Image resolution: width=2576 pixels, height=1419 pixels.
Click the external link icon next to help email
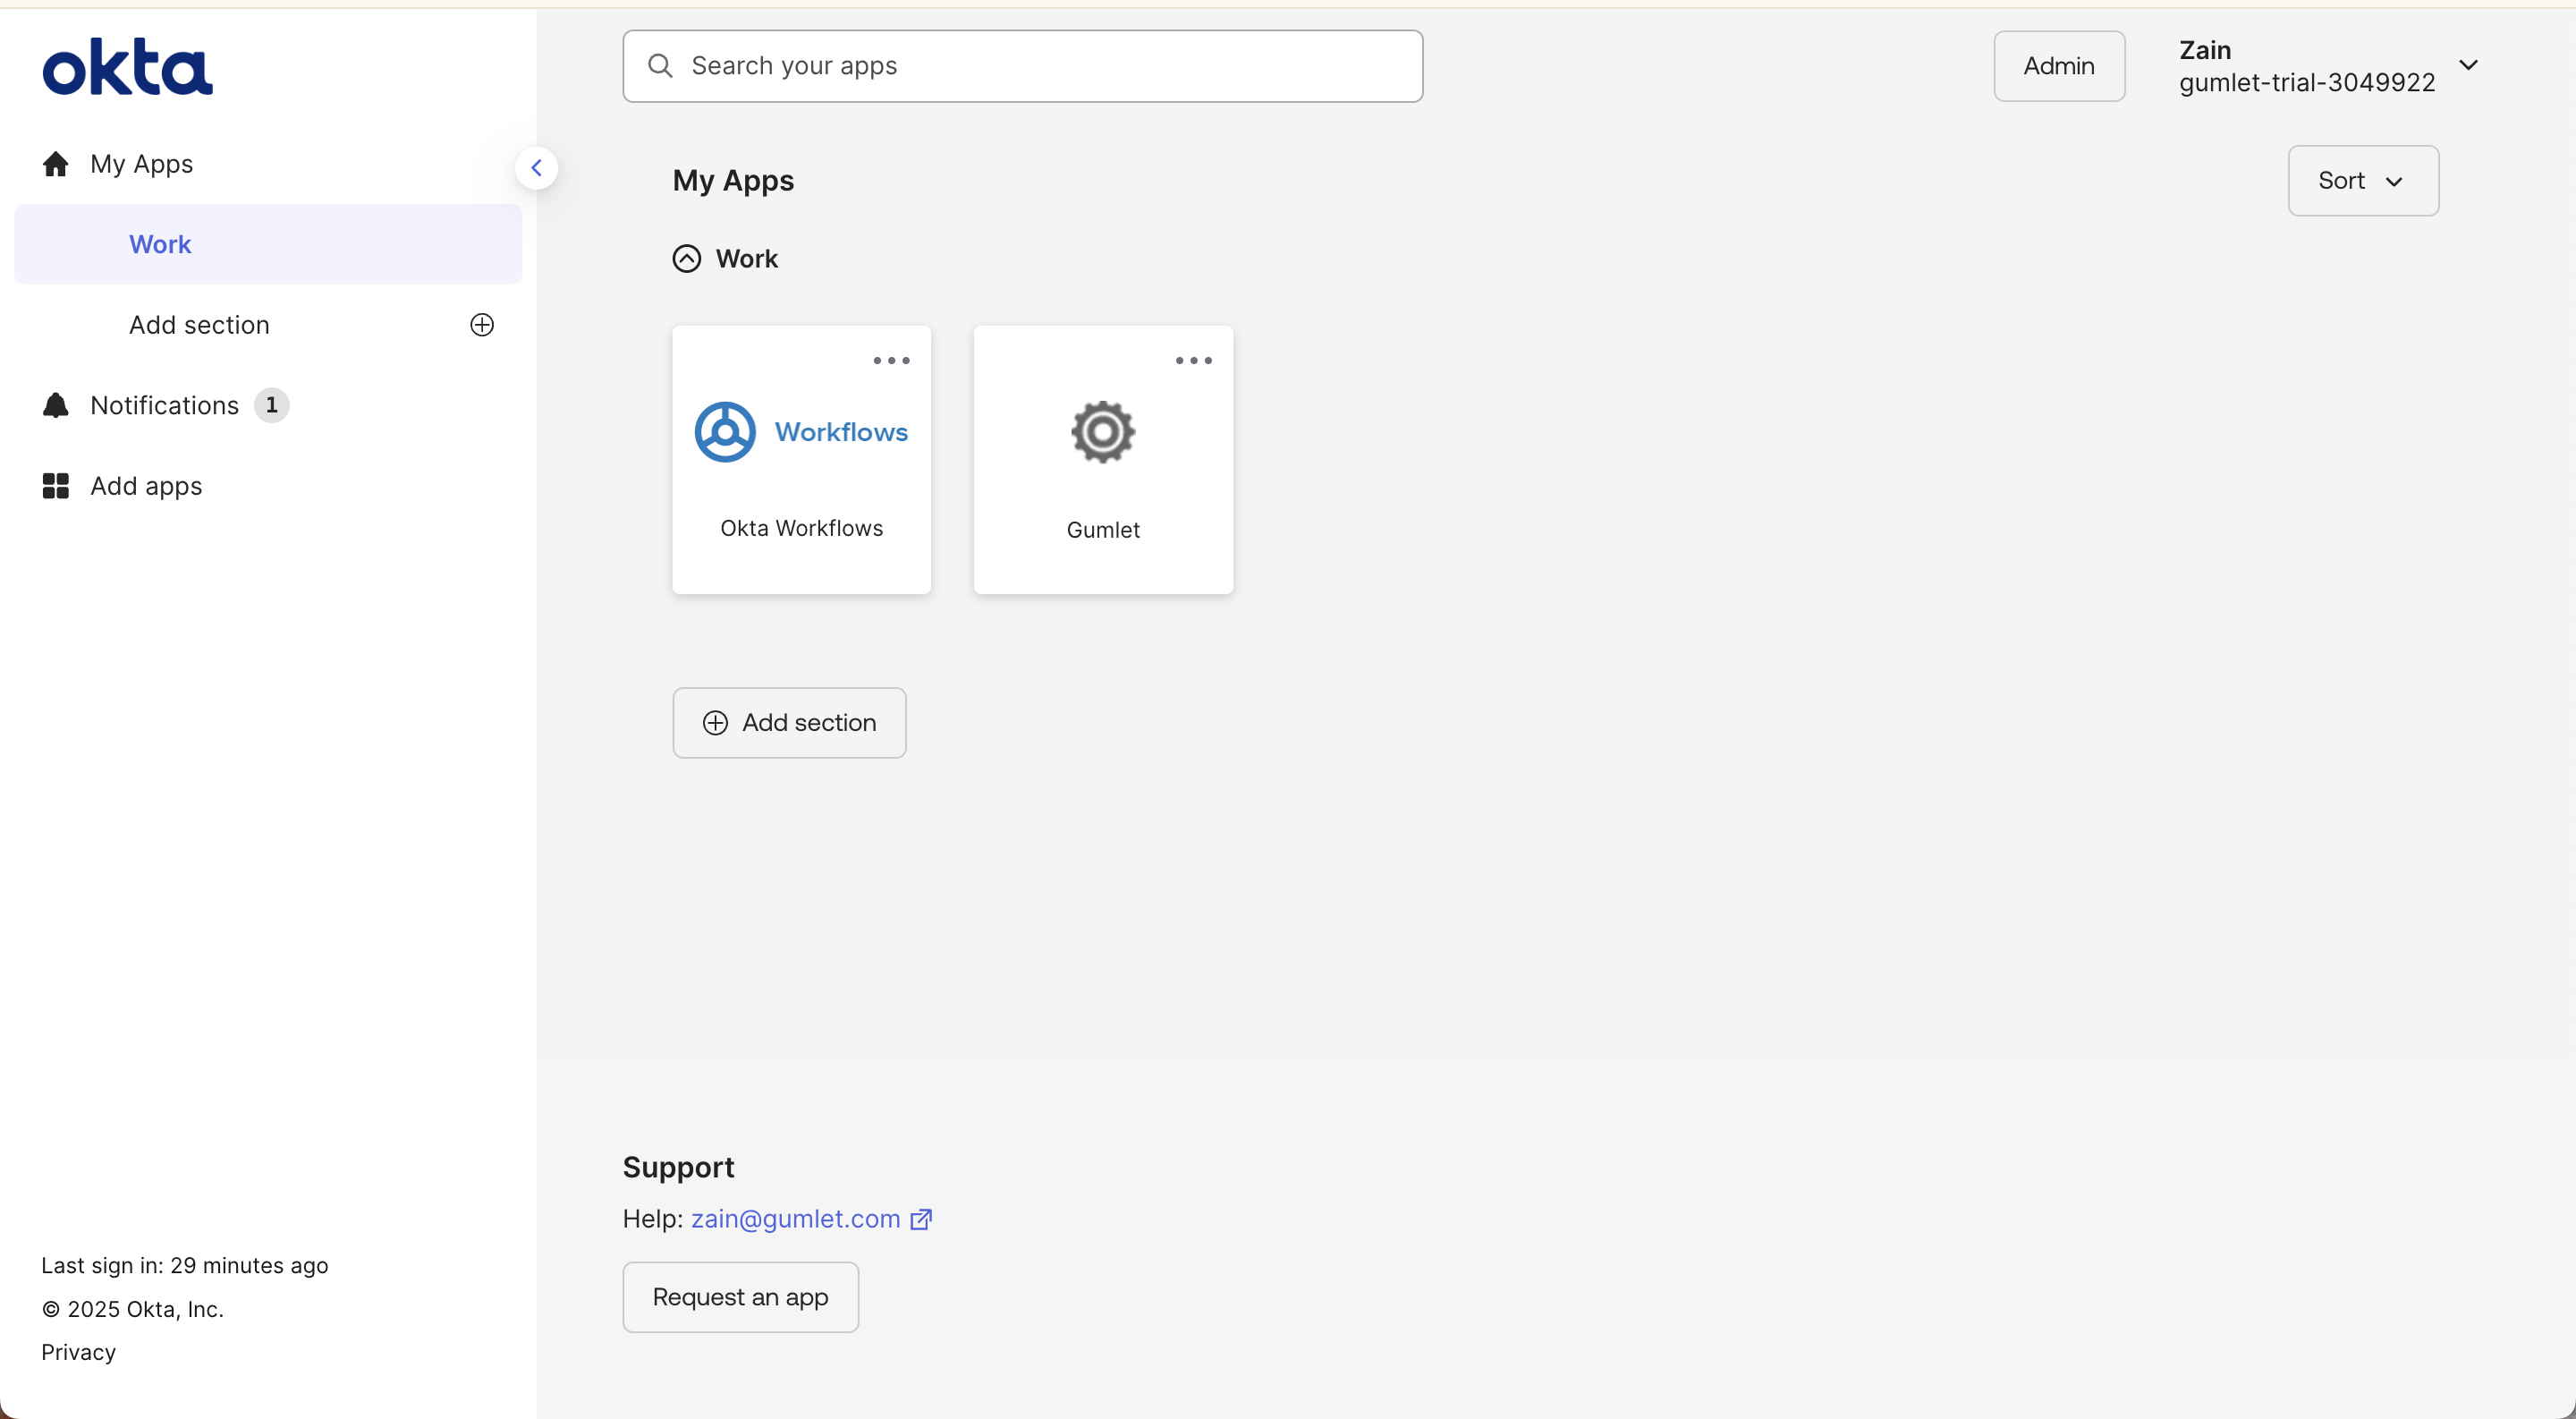coord(921,1219)
